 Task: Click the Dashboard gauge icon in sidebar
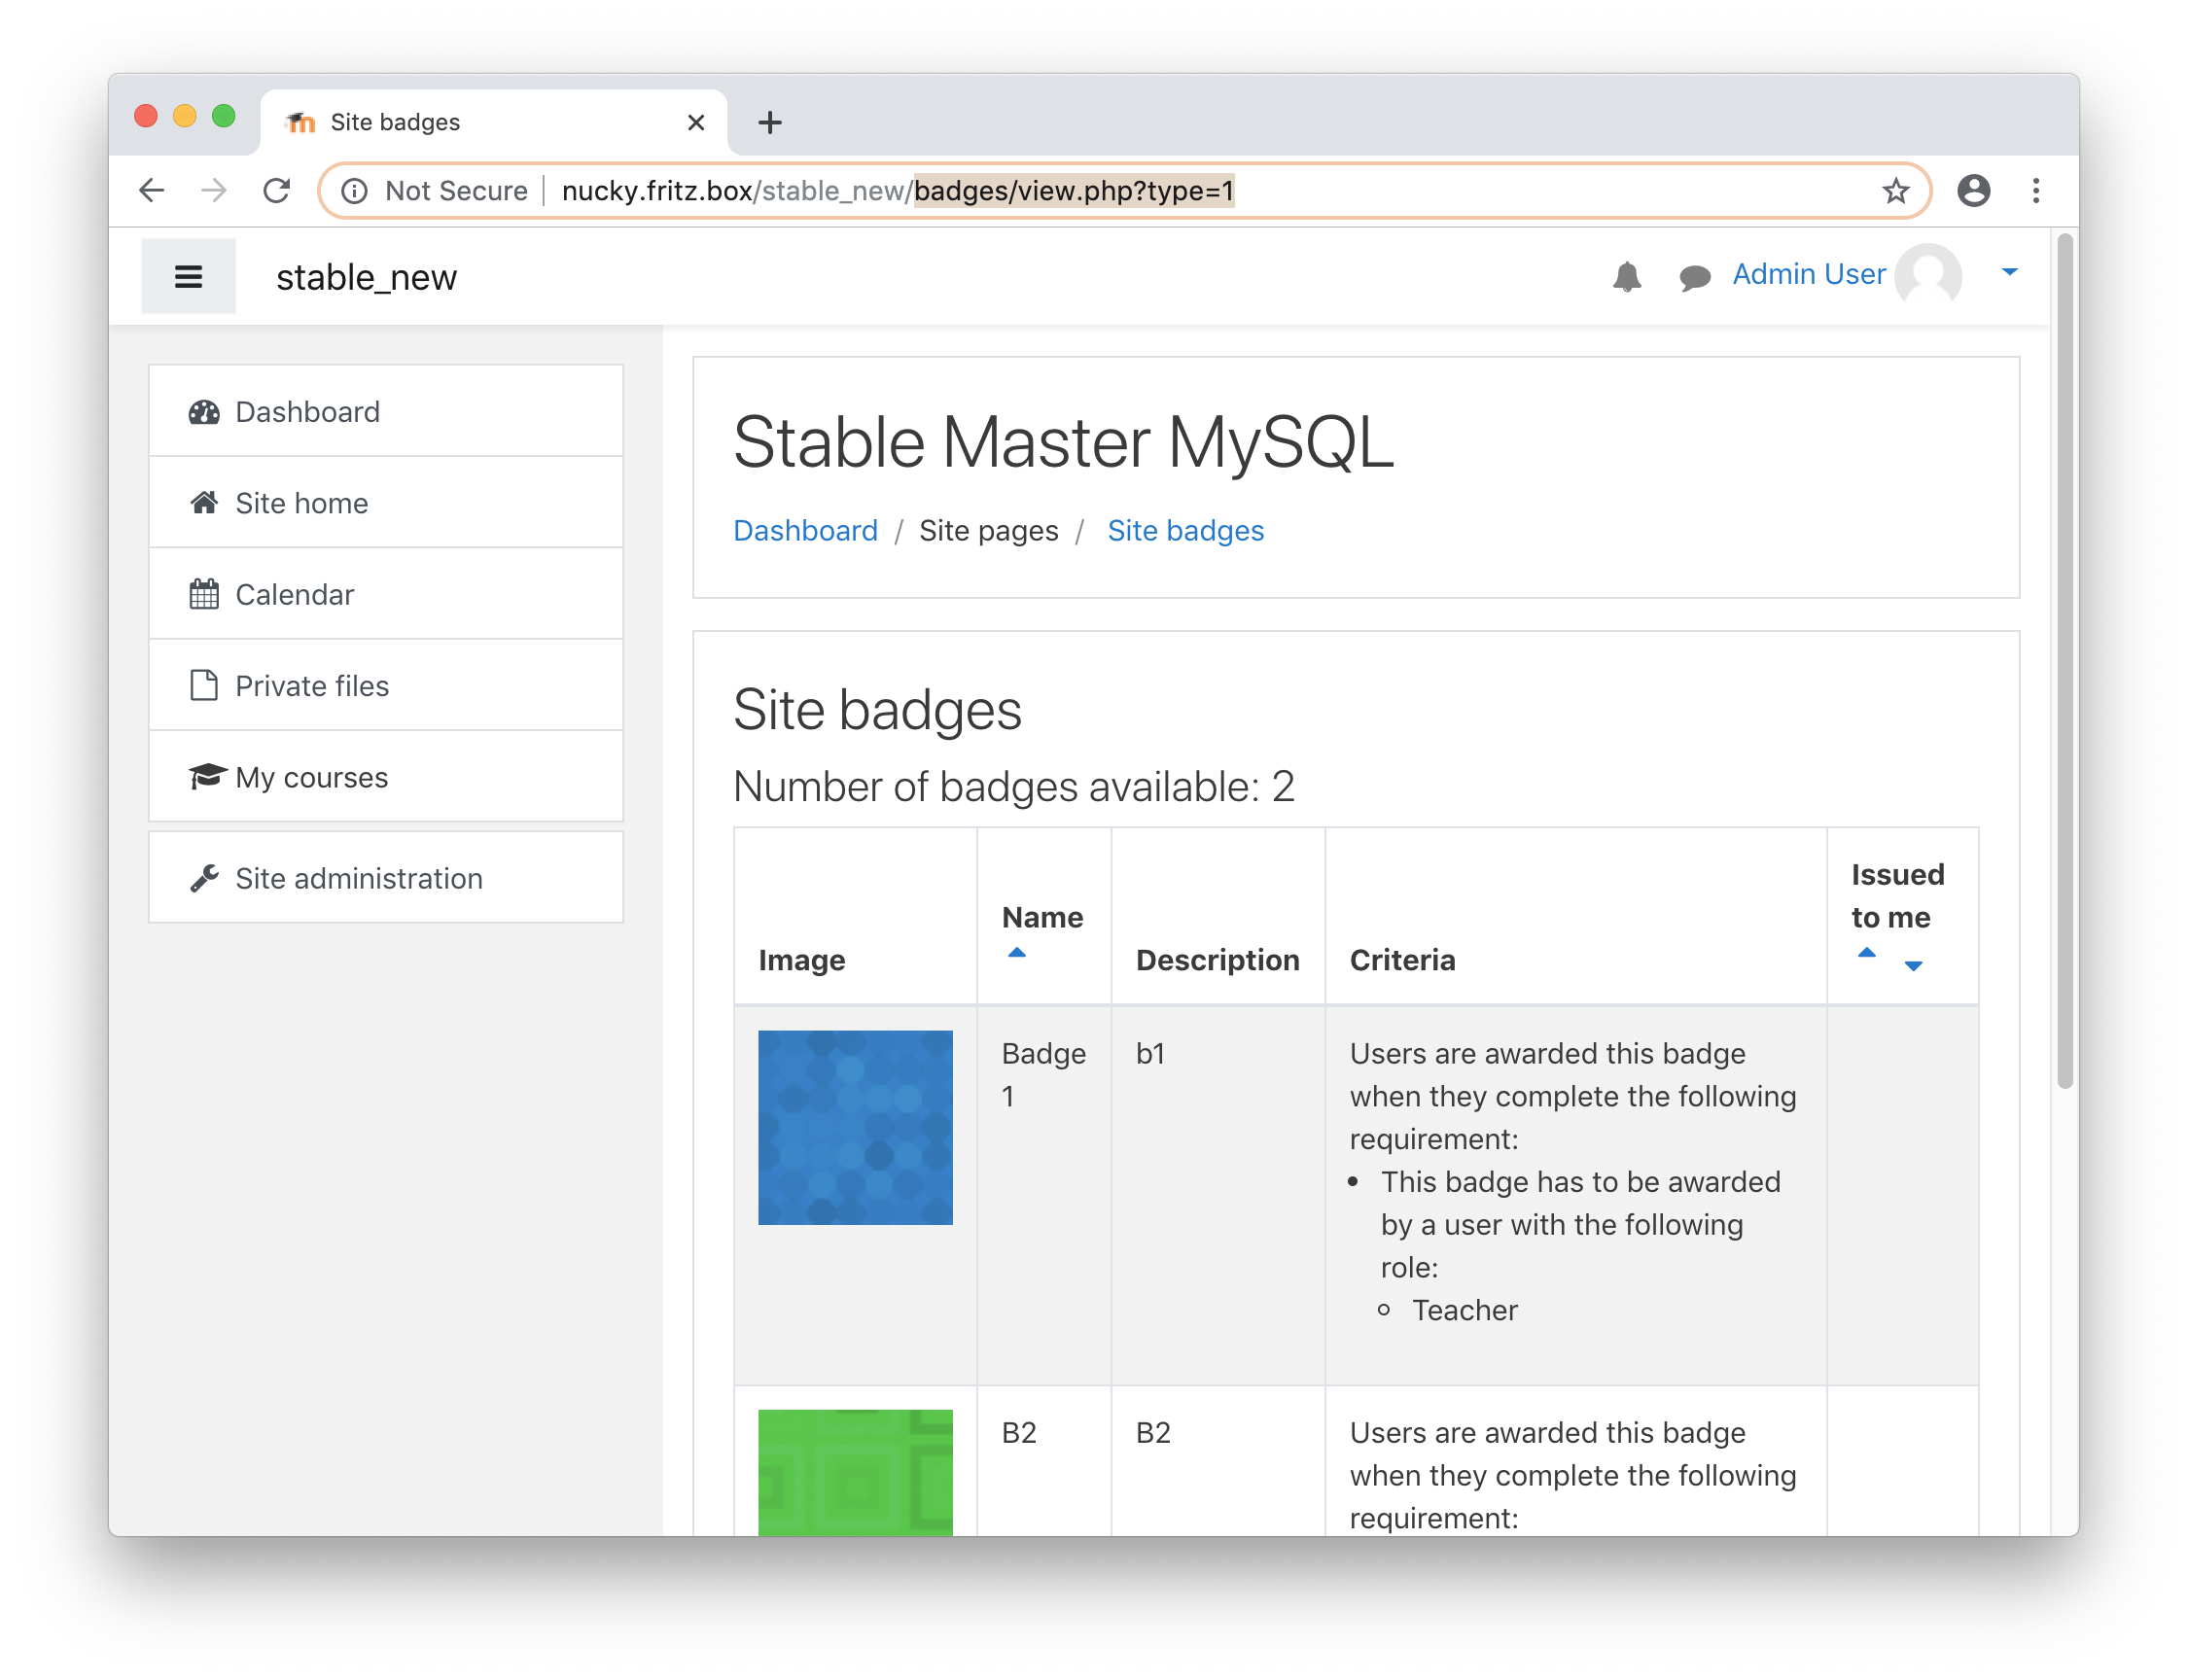(x=204, y=412)
